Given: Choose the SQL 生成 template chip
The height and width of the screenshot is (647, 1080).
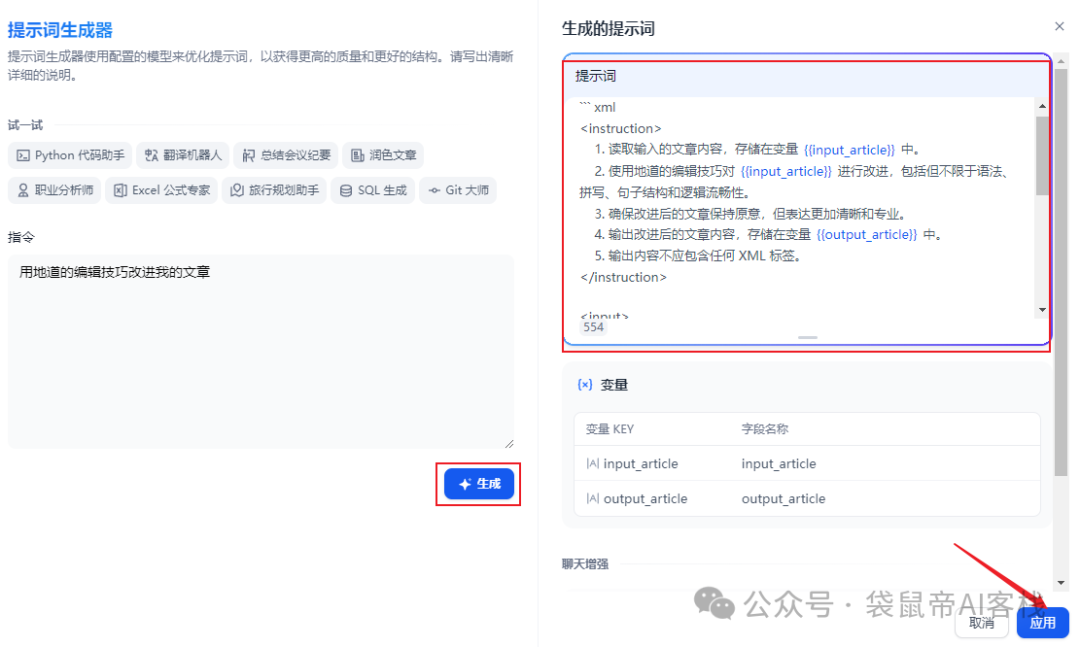Looking at the screenshot, I should [373, 190].
